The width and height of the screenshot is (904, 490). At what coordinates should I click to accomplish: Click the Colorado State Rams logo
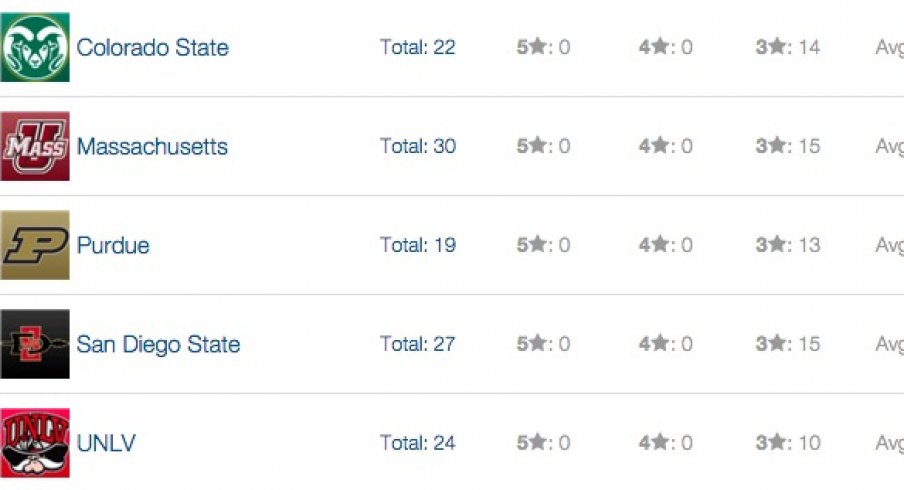pyautogui.click(x=35, y=47)
